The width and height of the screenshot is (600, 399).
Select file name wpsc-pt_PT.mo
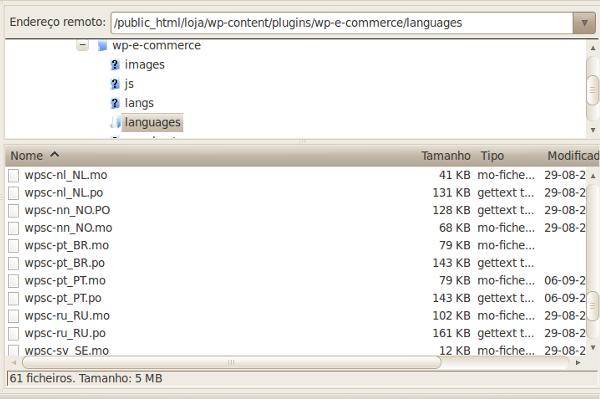point(65,281)
